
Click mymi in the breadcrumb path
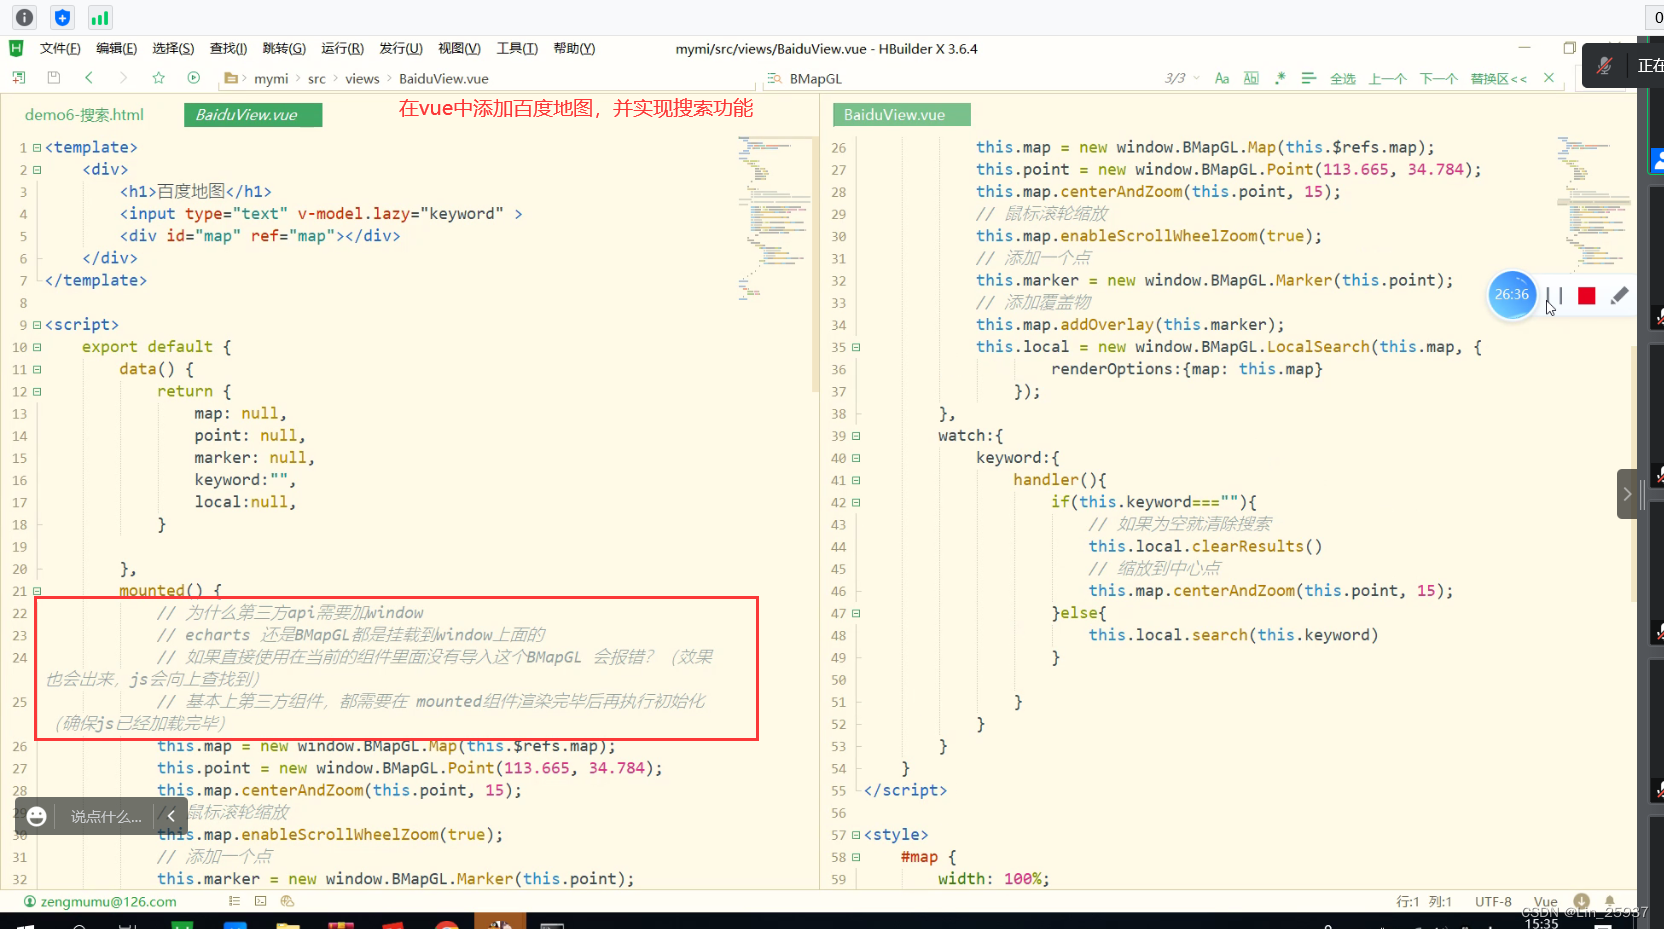(271, 79)
